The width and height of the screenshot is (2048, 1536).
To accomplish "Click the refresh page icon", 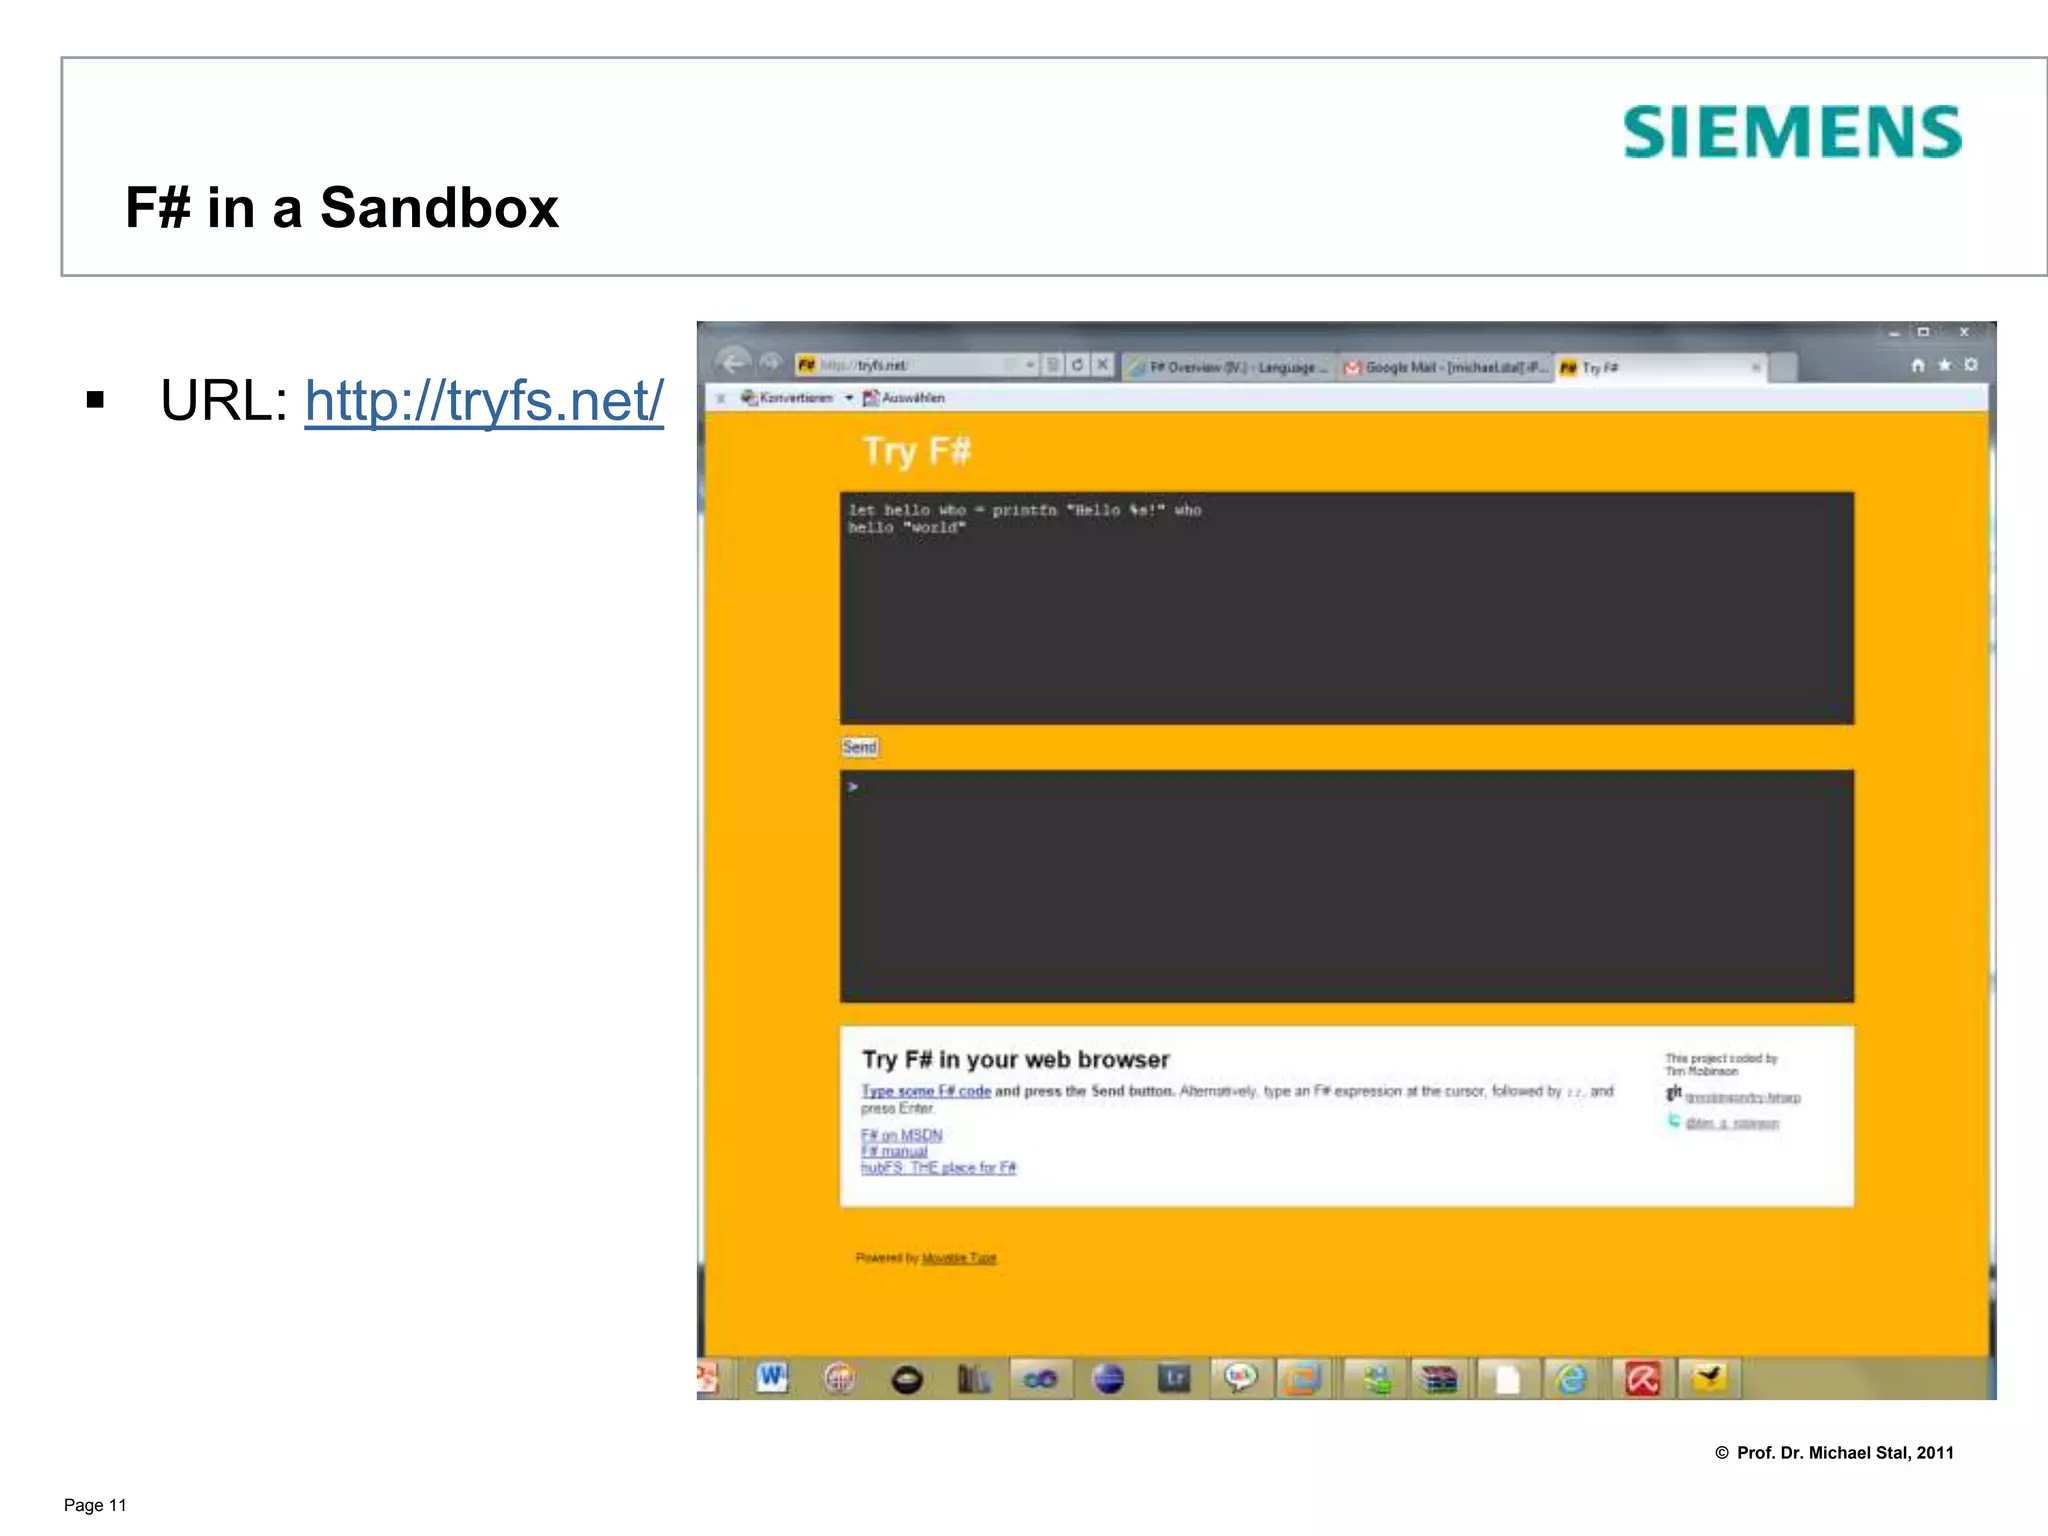I will tap(1077, 365).
